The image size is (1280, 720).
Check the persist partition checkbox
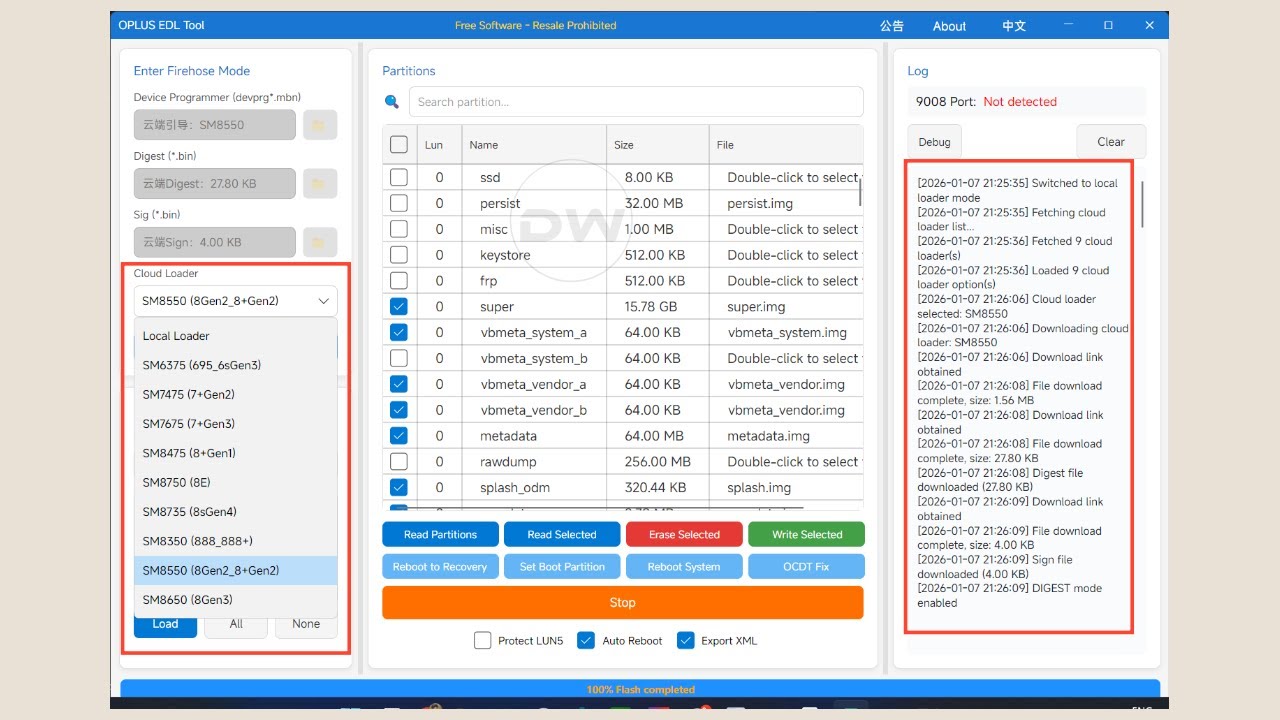[x=399, y=203]
